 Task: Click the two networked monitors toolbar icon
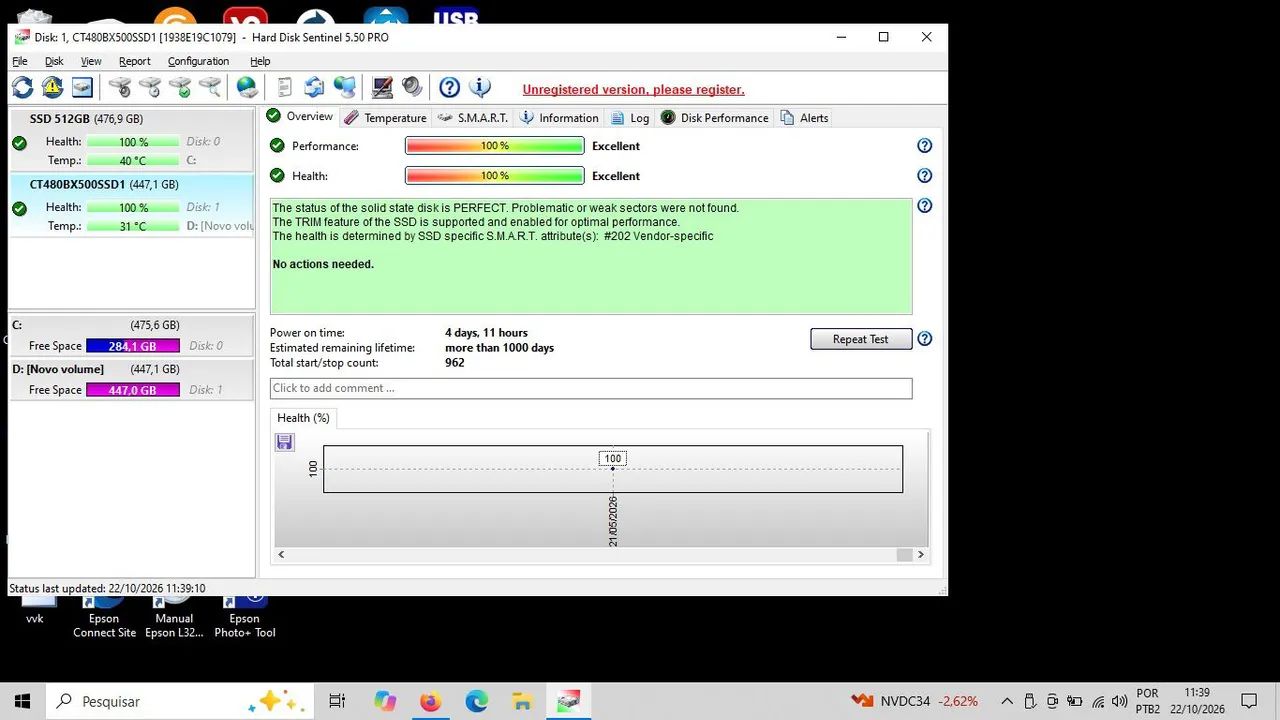(345, 88)
